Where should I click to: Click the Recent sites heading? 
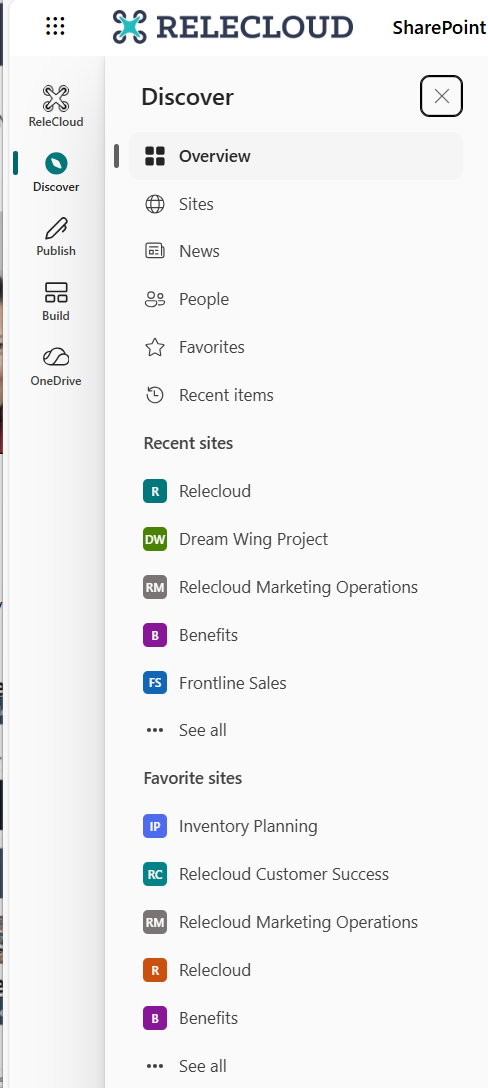pyautogui.click(x=188, y=443)
